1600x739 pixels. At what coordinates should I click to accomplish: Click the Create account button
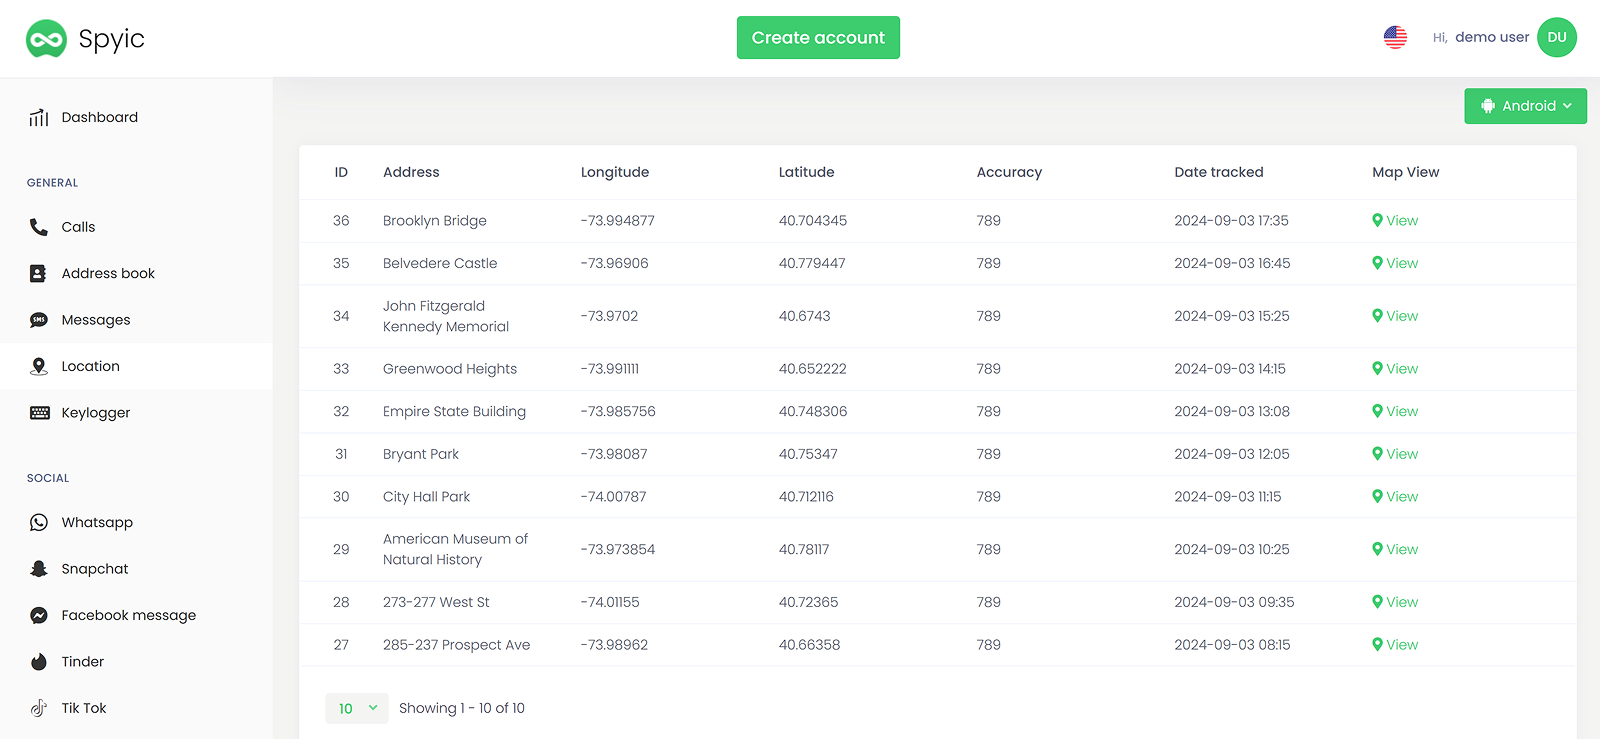[818, 38]
